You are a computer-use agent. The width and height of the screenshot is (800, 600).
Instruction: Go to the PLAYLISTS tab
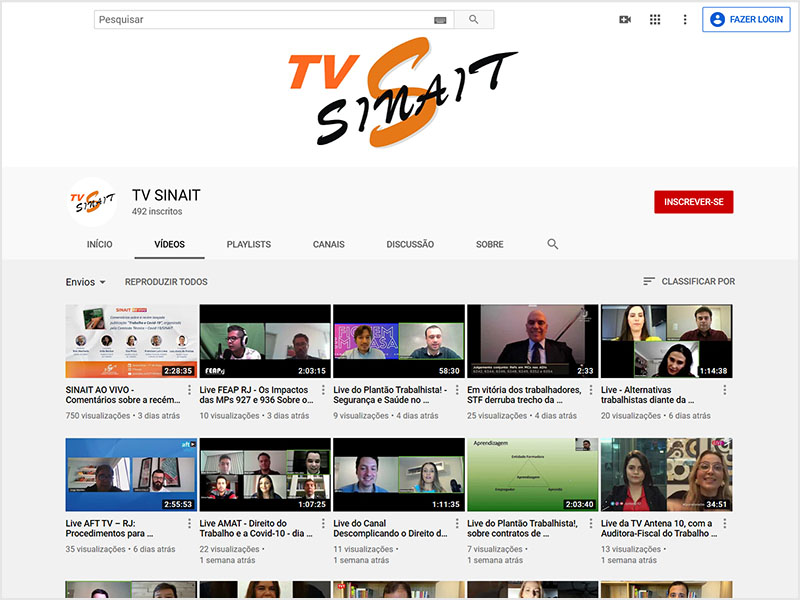(x=249, y=244)
